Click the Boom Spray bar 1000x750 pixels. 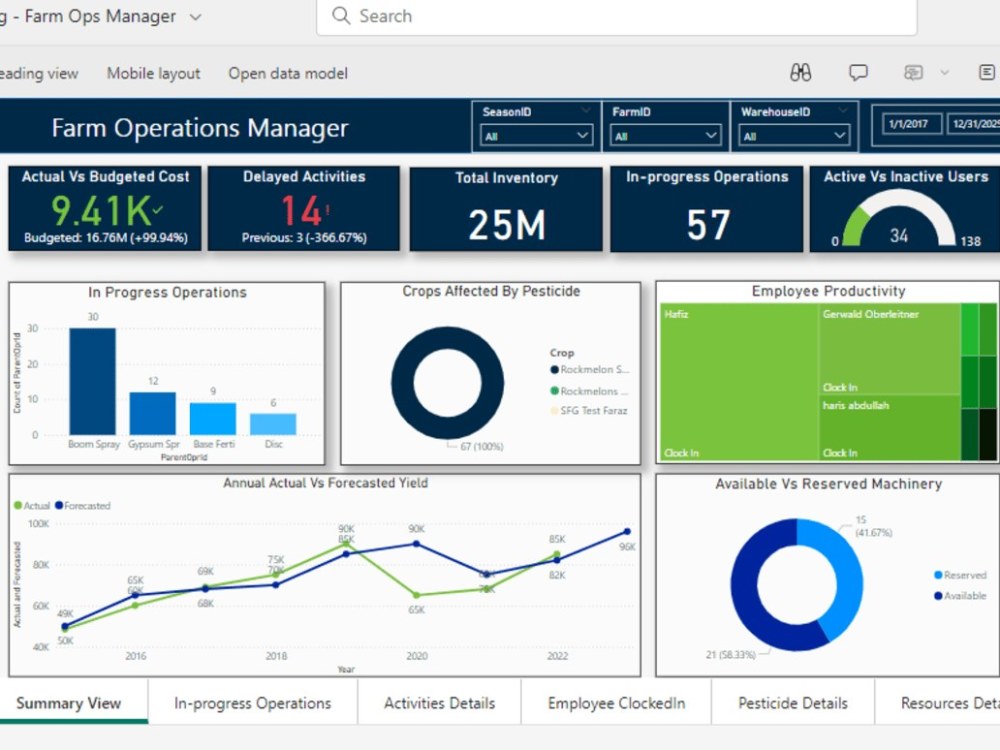[92, 381]
